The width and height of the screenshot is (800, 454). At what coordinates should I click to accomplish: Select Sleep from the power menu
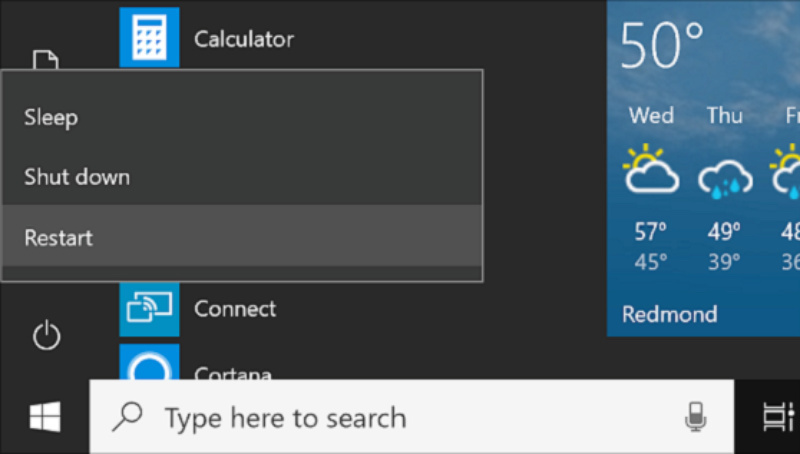pyautogui.click(x=51, y=117)
